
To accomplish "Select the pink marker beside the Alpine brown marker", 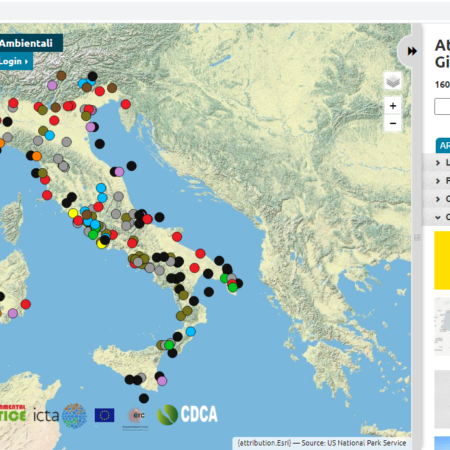I will point(52,85).
